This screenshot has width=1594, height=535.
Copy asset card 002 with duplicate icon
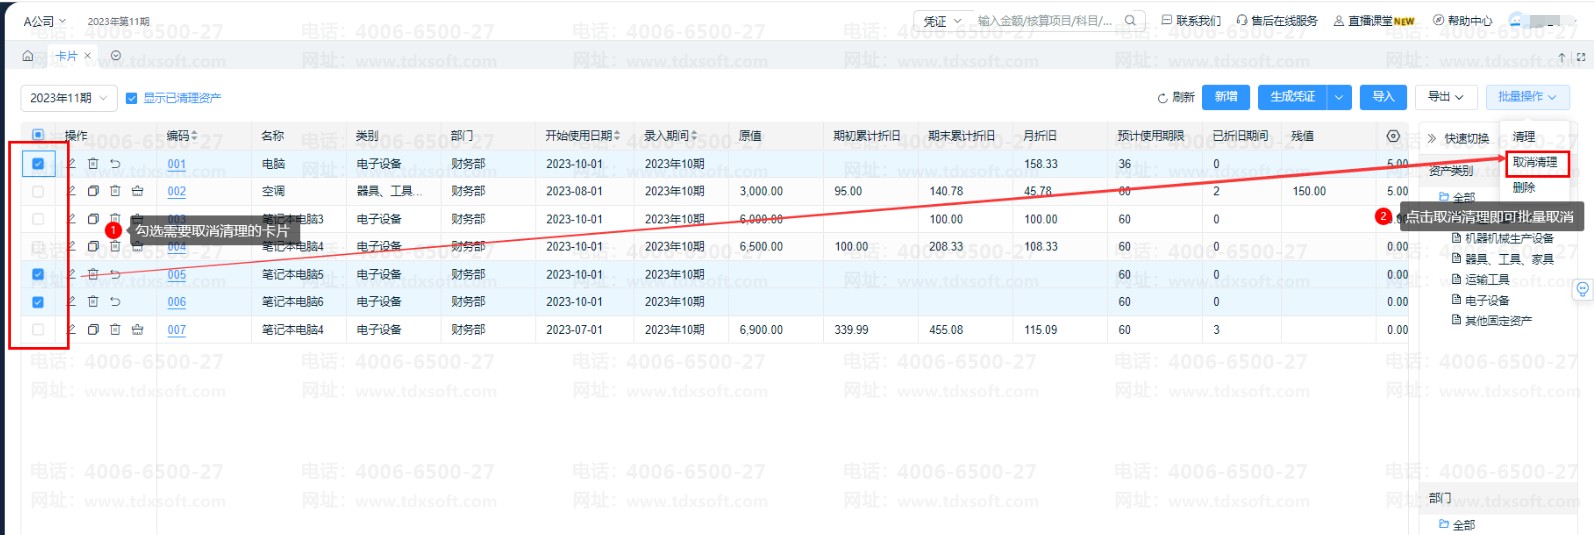pyautogui.click(x=93, y=191)
